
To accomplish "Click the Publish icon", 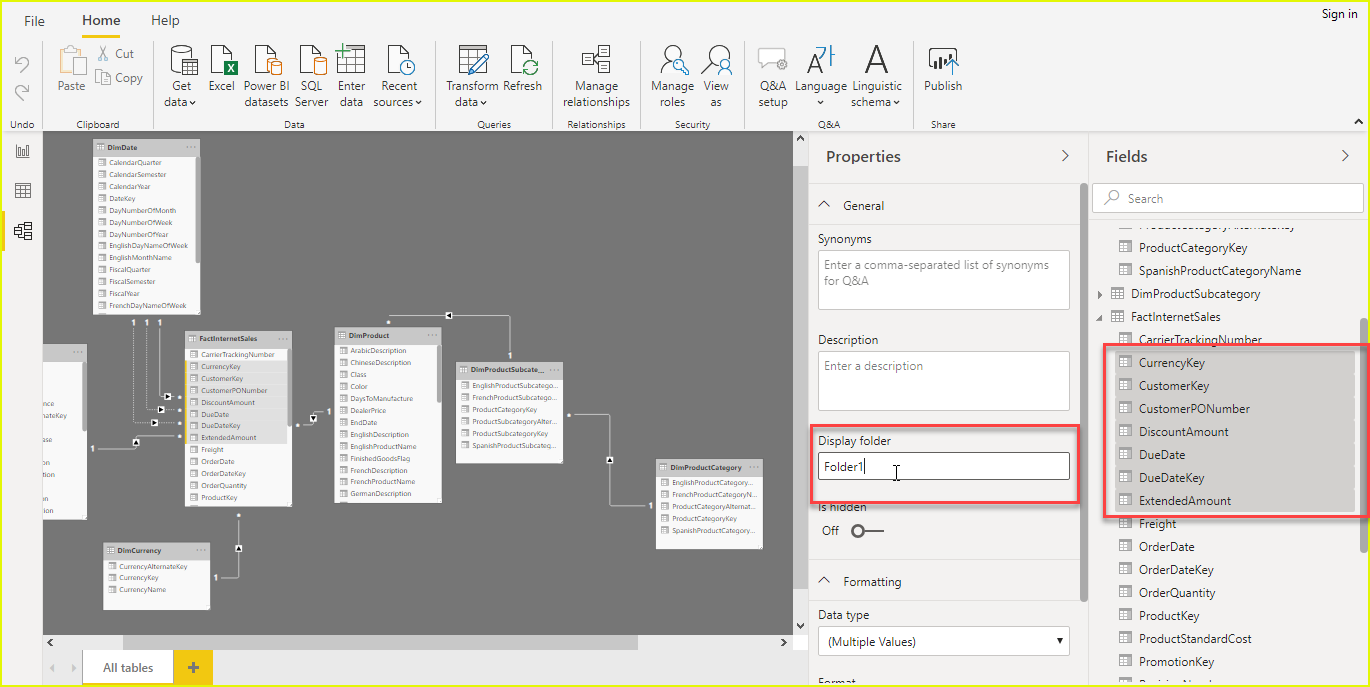I will (x=942, y=61).
